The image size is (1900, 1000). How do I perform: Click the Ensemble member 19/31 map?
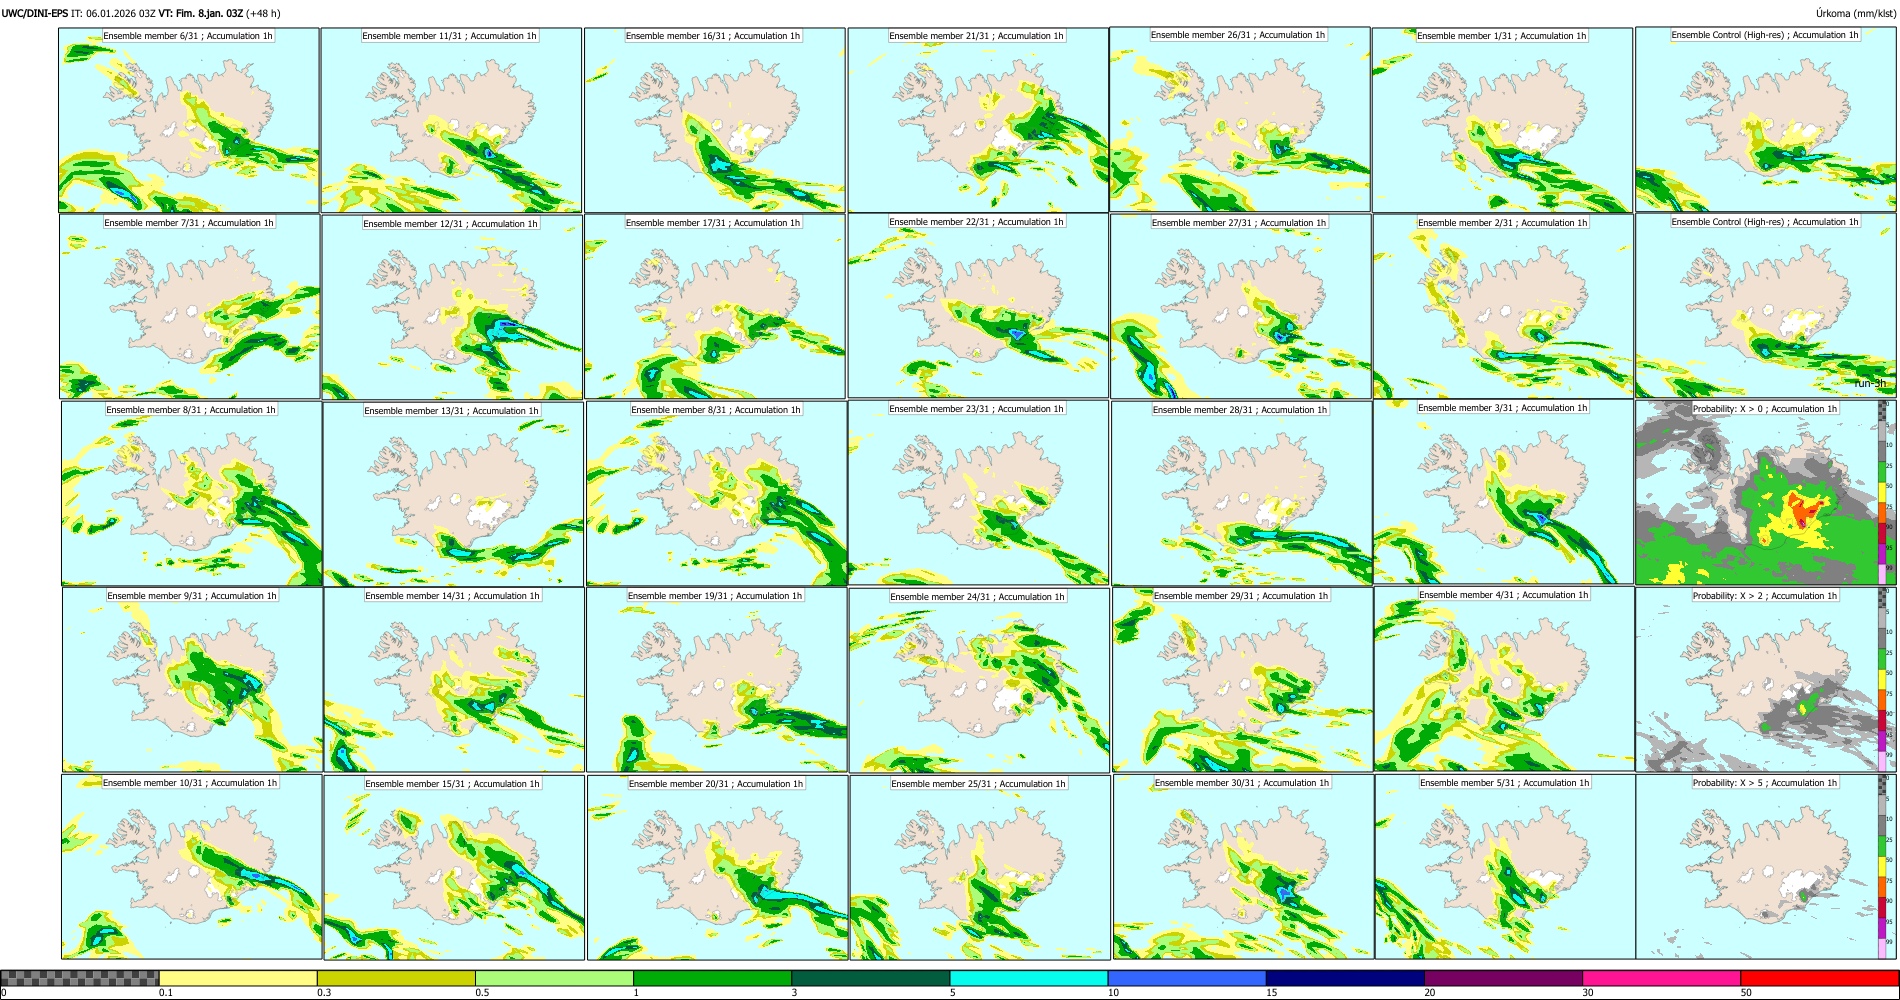(716, 680)
